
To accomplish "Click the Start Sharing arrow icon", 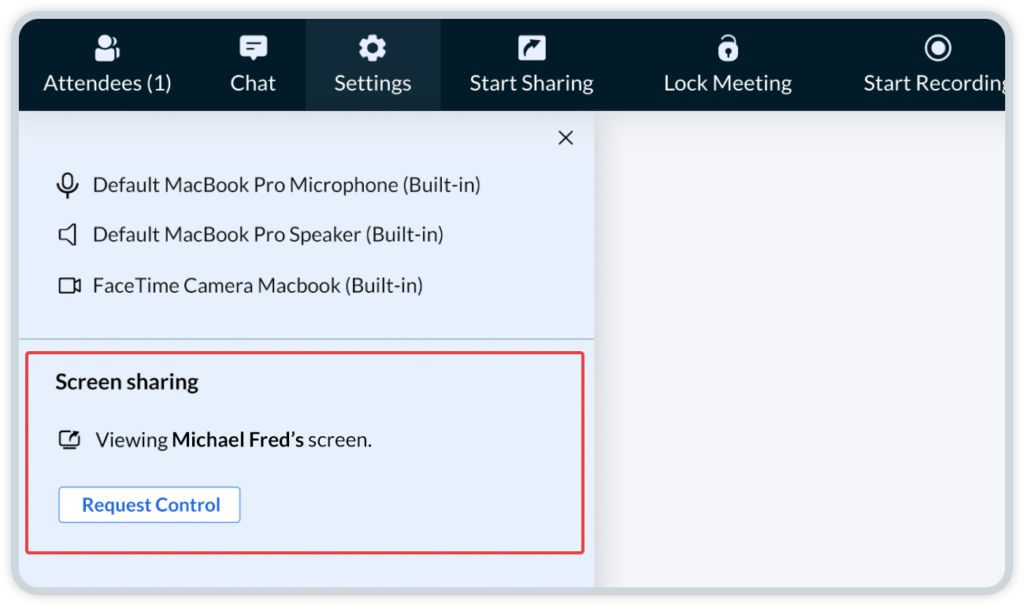I will click(x=532, y=48).
